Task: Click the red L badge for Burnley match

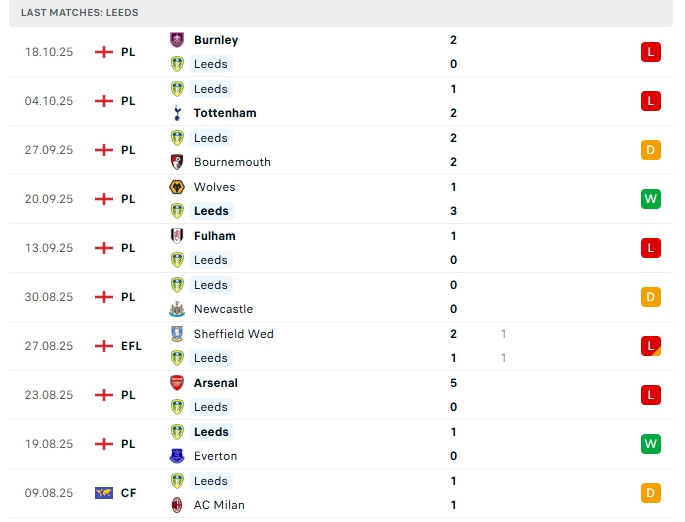Action: coord(651,52)
